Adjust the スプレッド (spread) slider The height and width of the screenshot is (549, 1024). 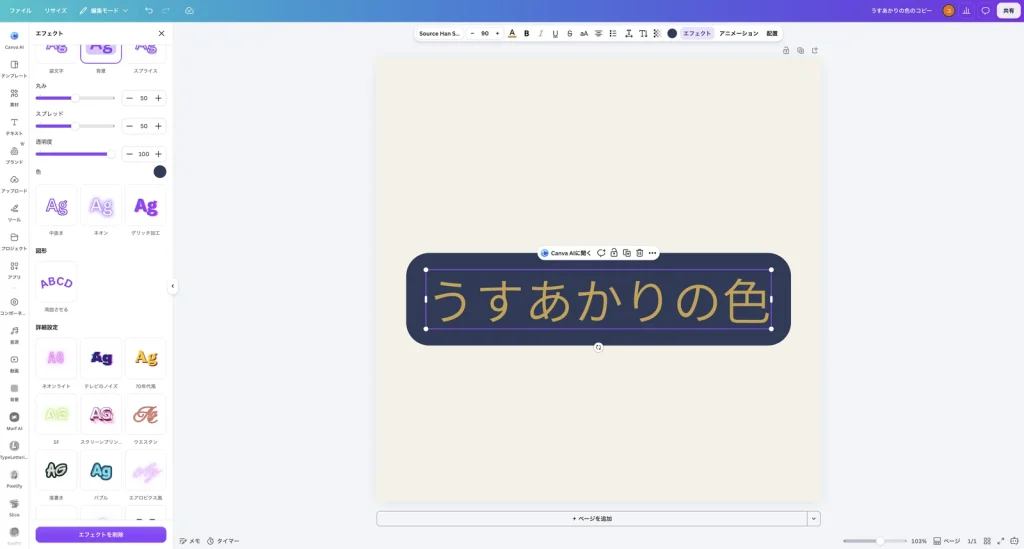pyautogui.click(x=75, y=126)
